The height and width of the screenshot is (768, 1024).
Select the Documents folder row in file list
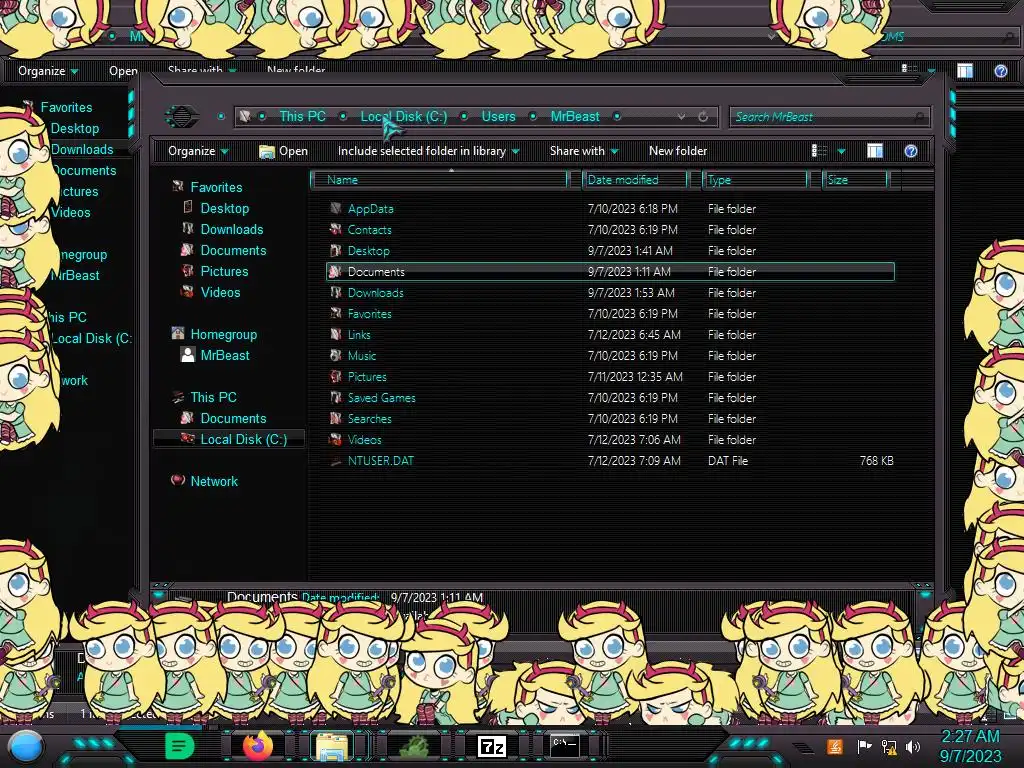point(610,272)
